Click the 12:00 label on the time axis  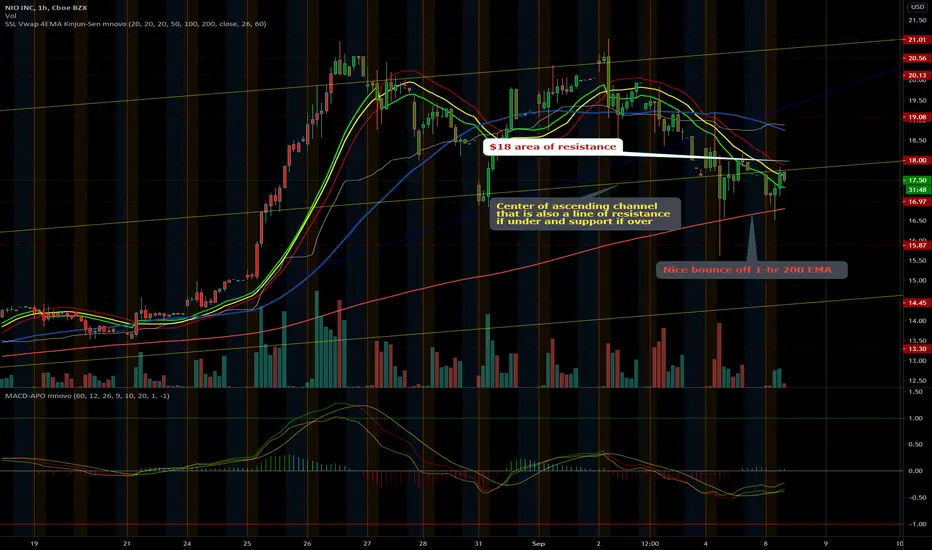click(650, 543)
